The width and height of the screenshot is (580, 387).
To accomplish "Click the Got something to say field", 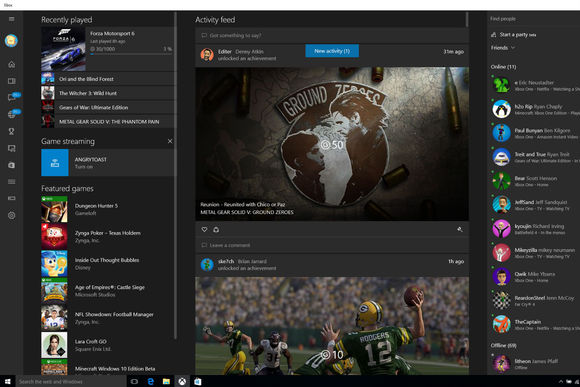I will [332, 36].
